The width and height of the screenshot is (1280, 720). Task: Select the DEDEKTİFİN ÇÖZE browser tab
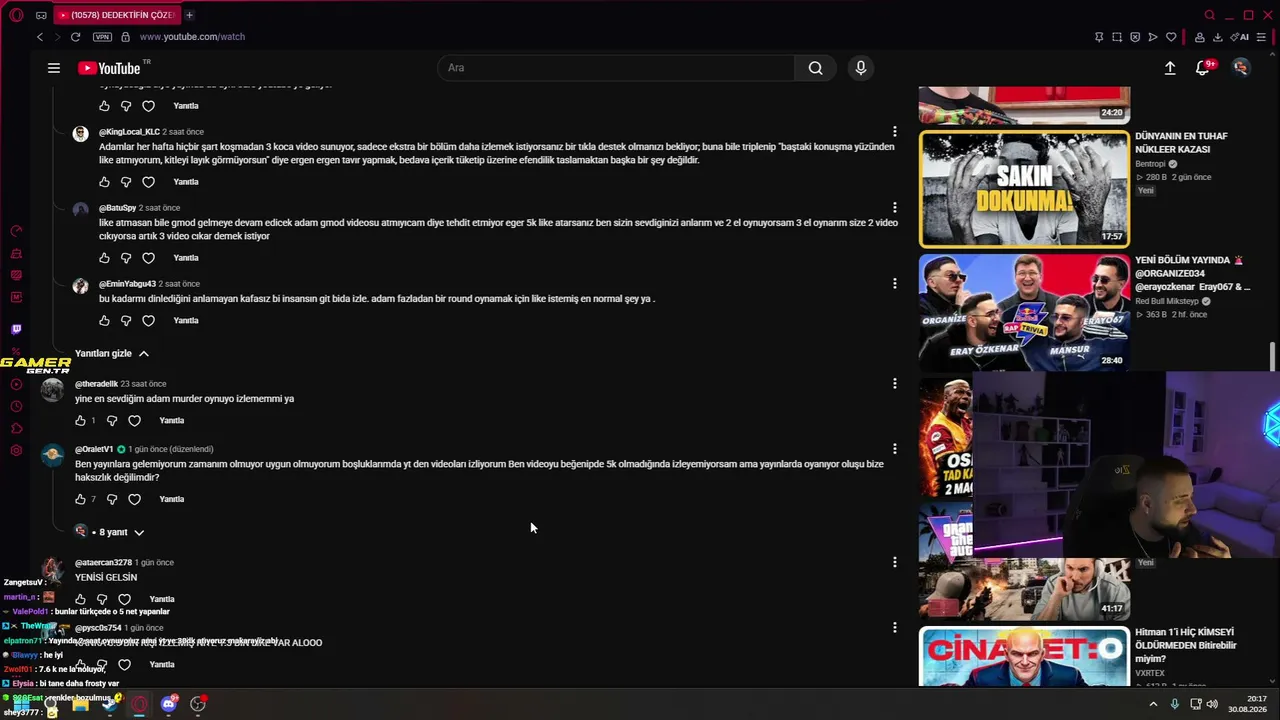[x=115, y=15]
